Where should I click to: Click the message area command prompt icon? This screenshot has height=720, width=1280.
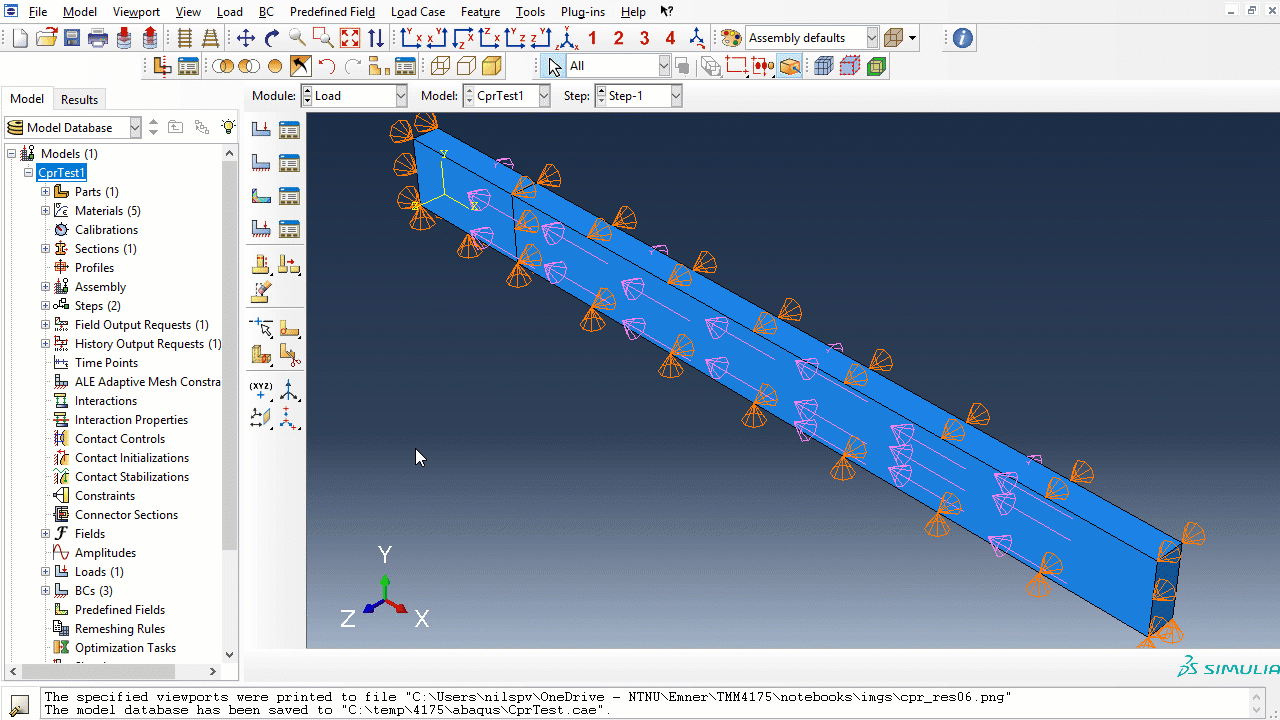[x=19, y=703]
